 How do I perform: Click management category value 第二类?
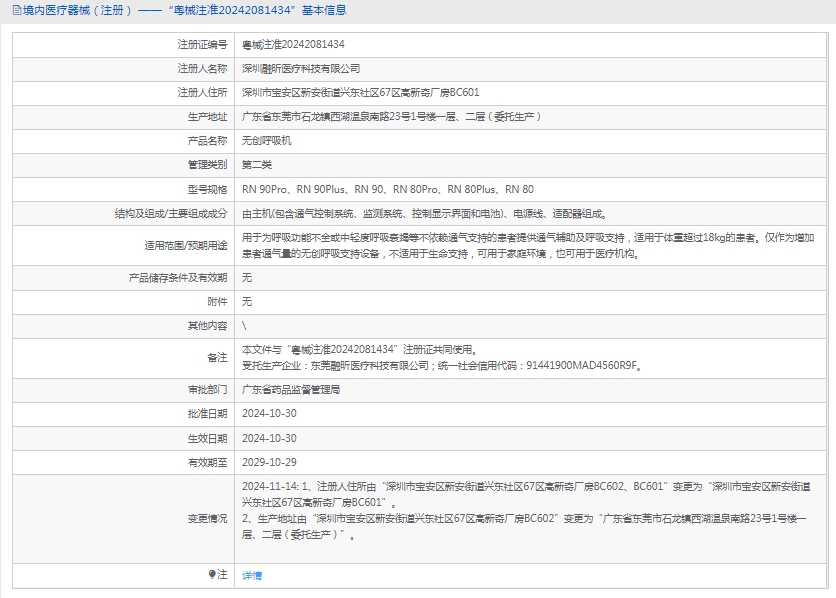tap(257, 165)
